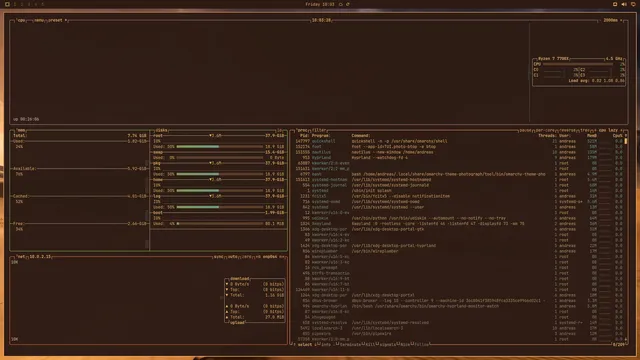
Task: Select the localsearch-3 process row
Action: 458,328
